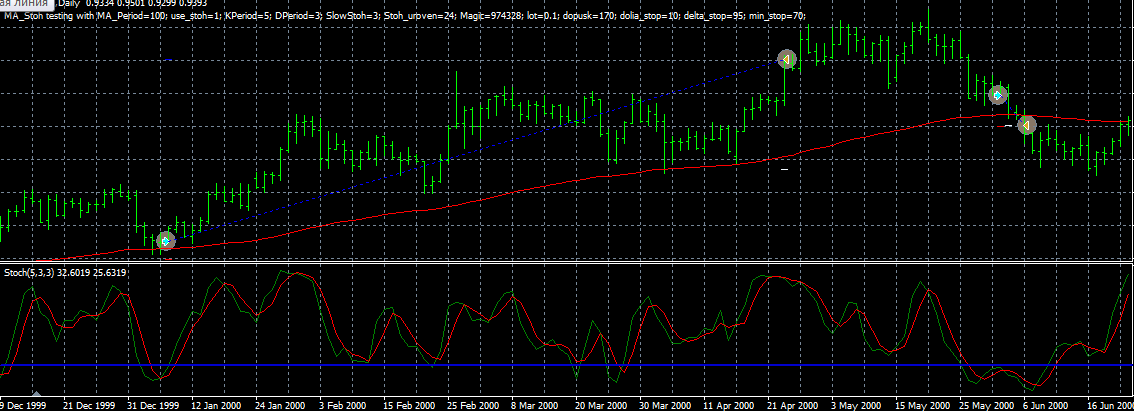The height and width of the screenshot is (411, 1134).
Task: Select the trade close marker near 6 Jun 2000
Action: point(1026,125)
